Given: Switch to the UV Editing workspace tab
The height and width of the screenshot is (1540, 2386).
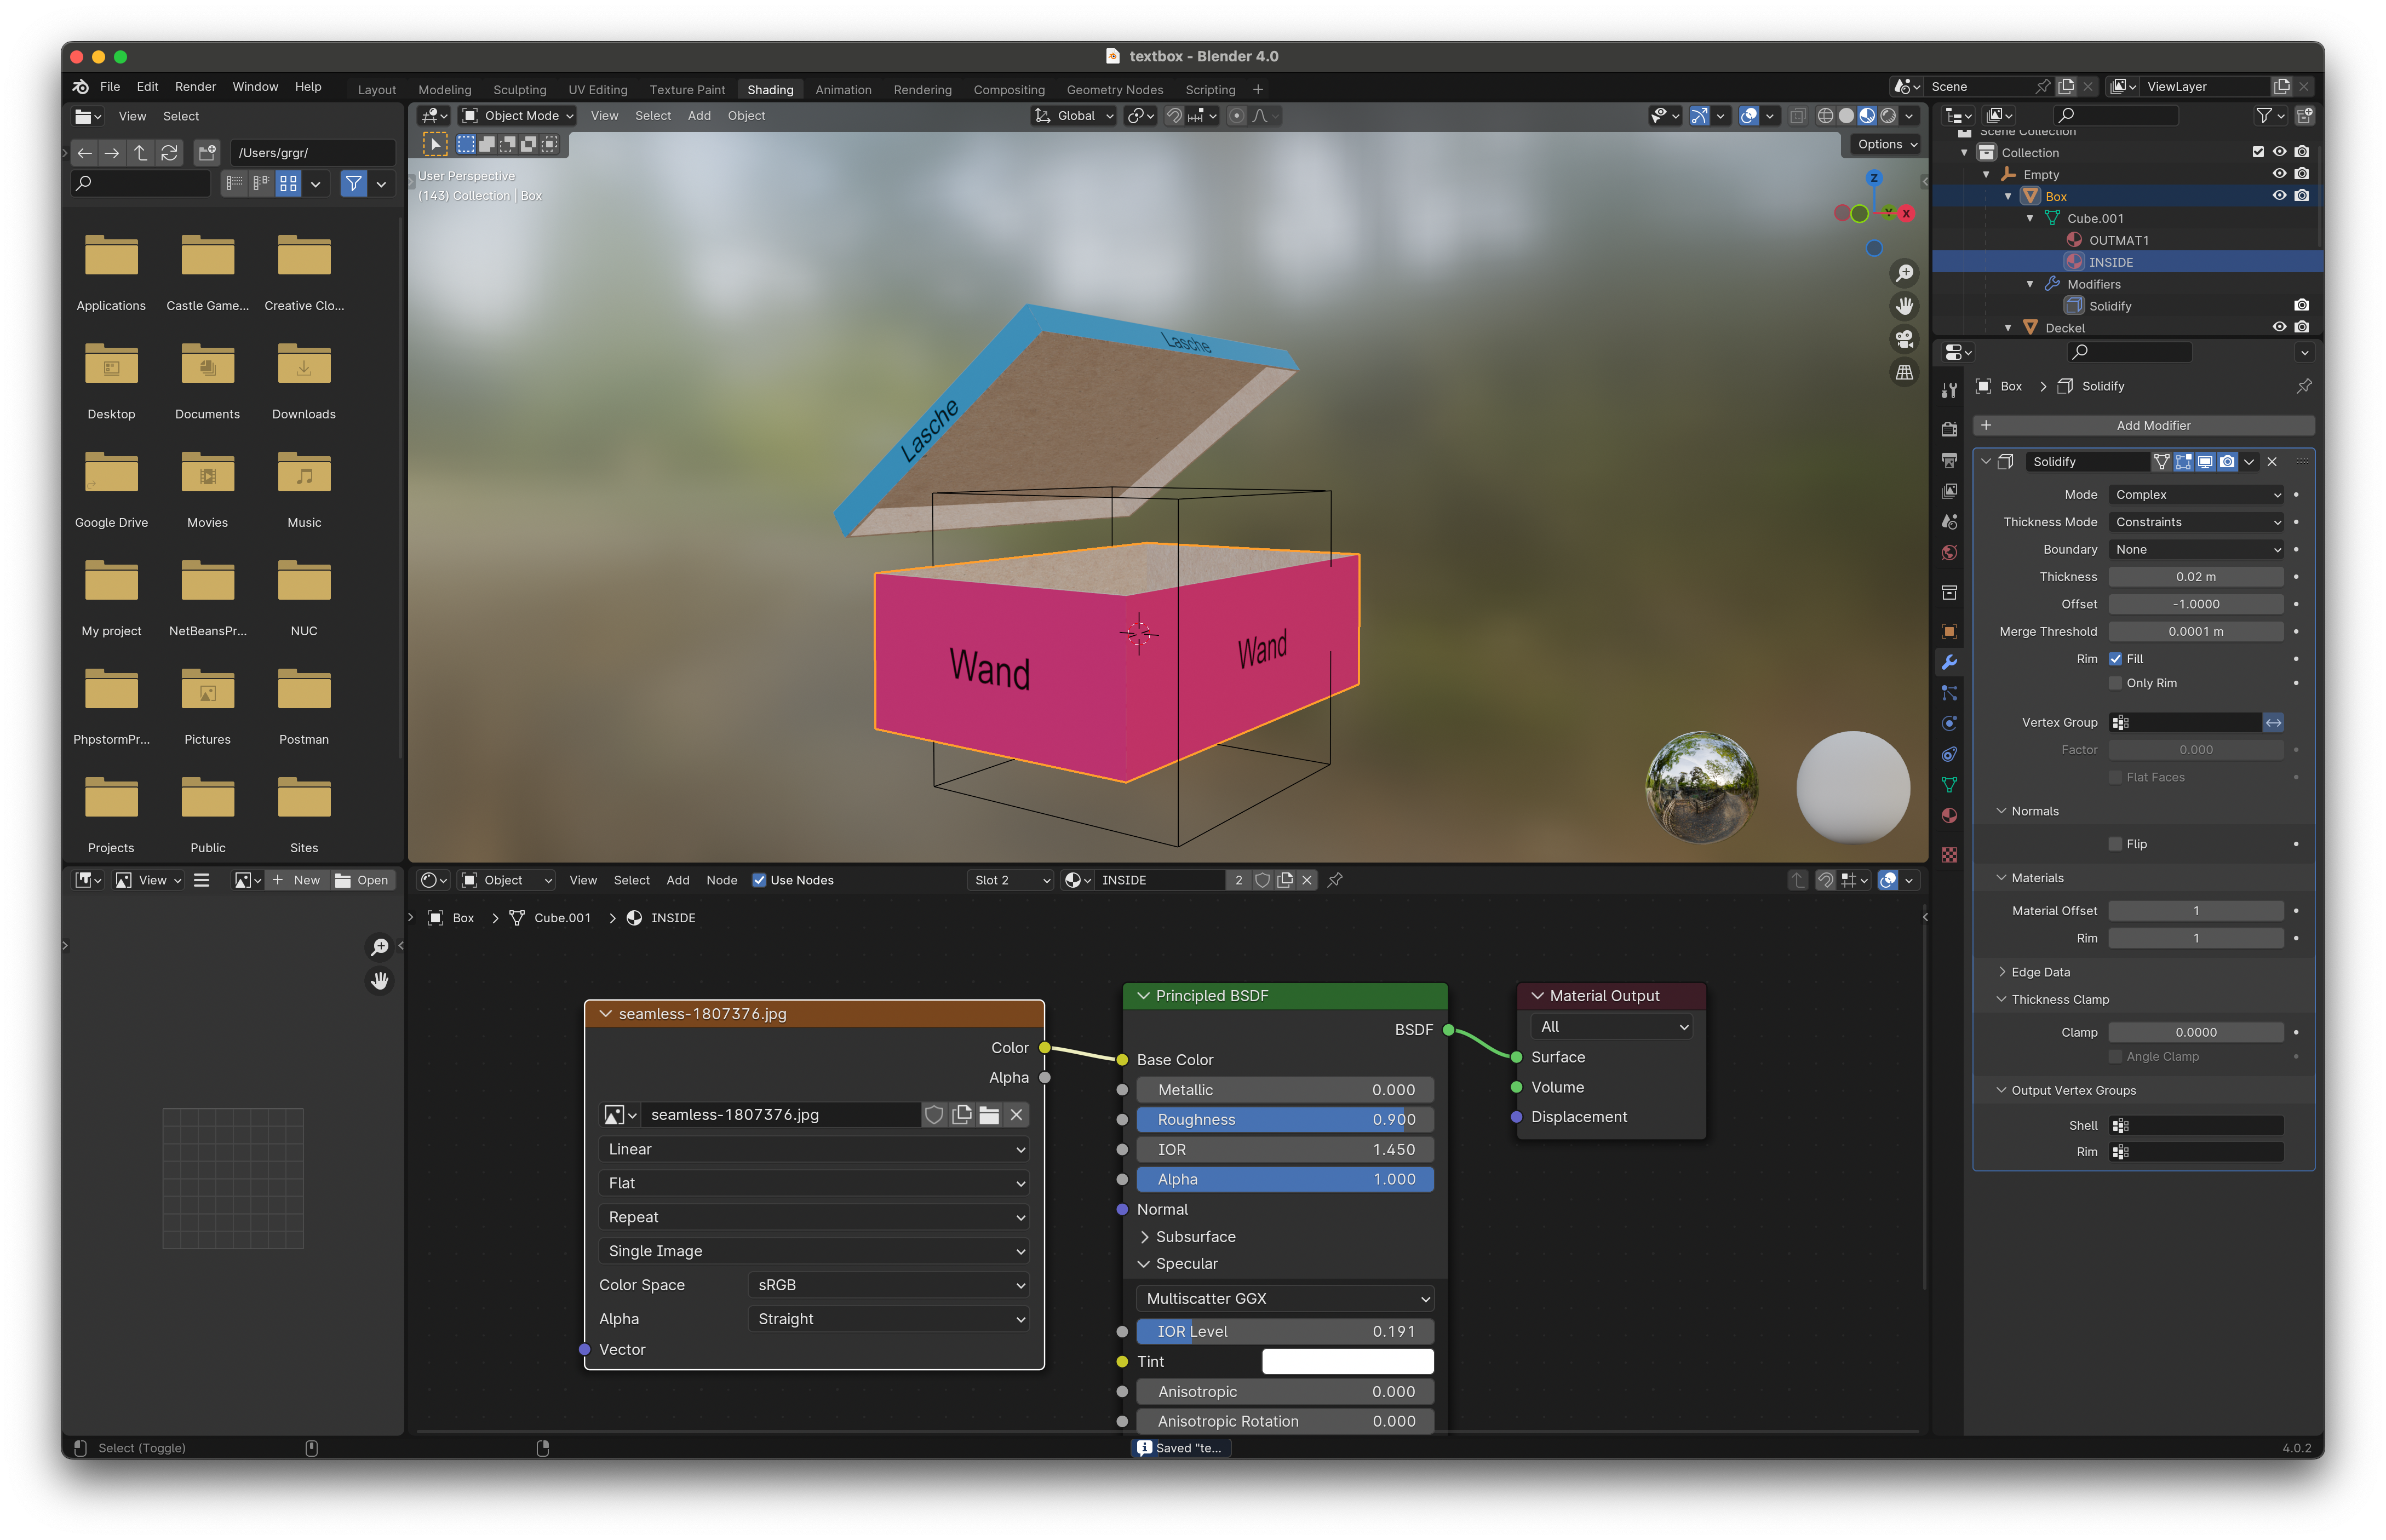Looking at the screenshot, I should [597, 90].
